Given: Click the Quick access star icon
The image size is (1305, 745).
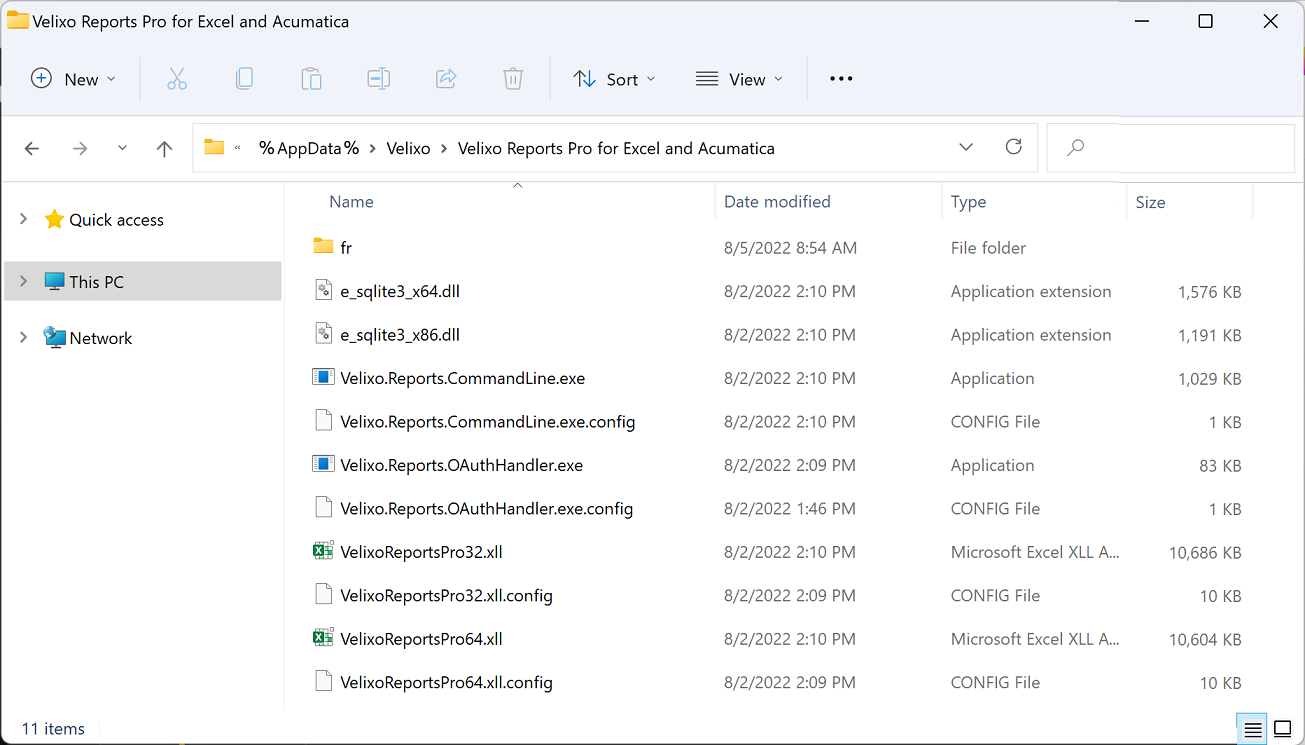Looking at the screenshot, I should click(x=54, y=219).
